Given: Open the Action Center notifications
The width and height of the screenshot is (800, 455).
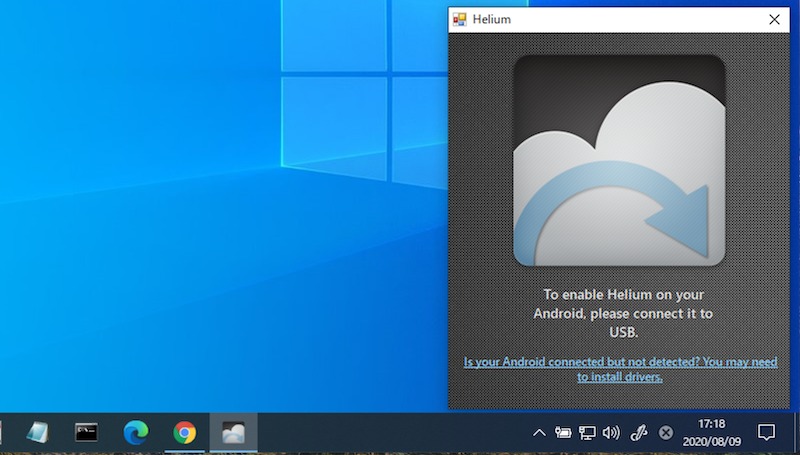Looking at the screenshot, I should click(x=766, y=433).
